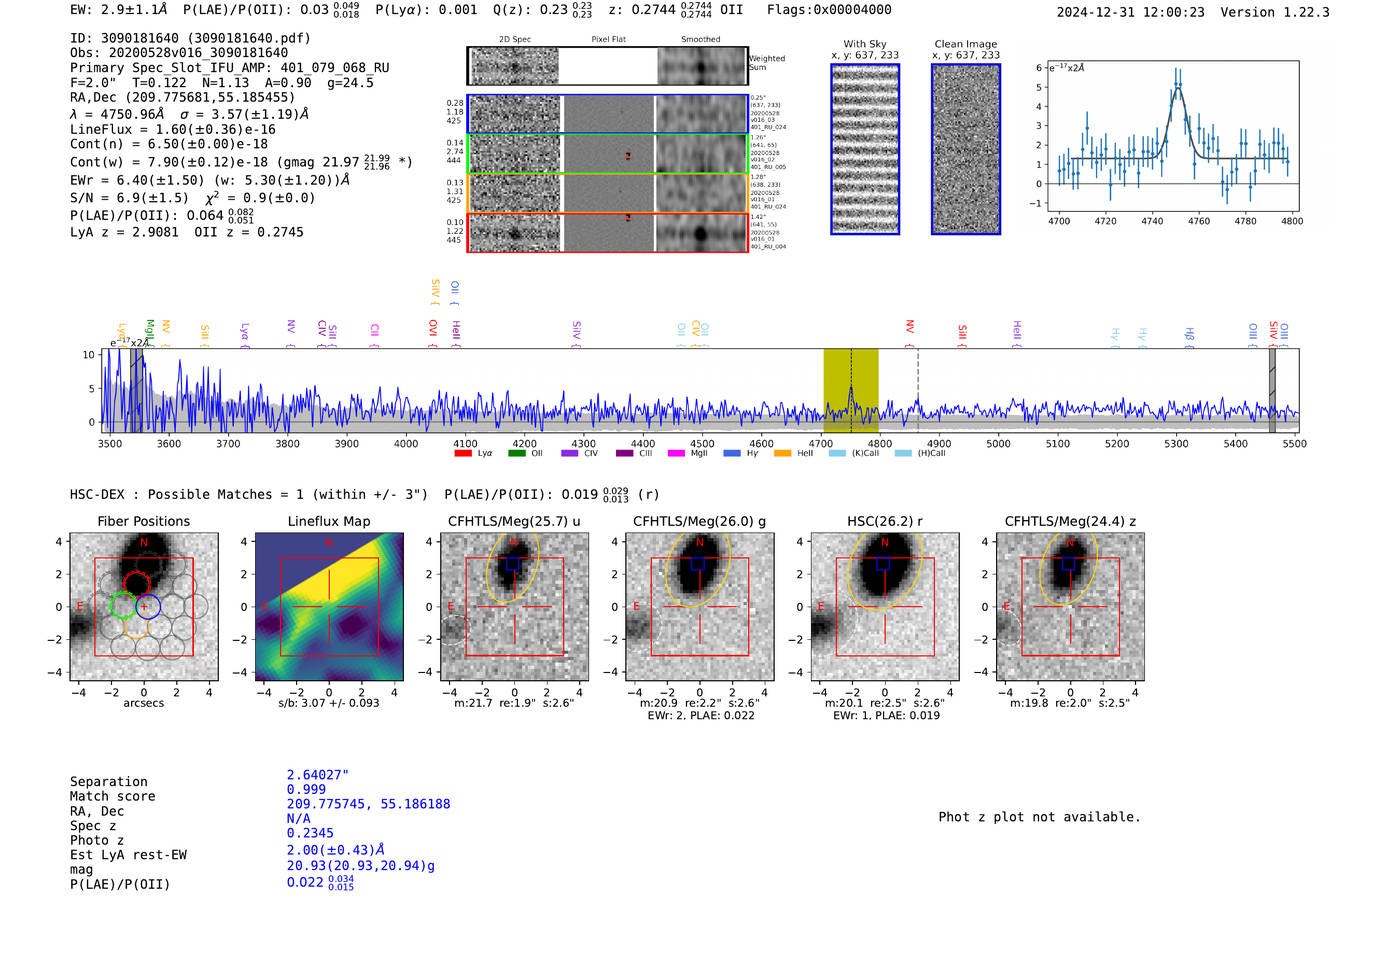The image size is (1400, 953).
Task: Click the EWr: 1, PLAE: 0.019 caption
Action: coord(886,715)
